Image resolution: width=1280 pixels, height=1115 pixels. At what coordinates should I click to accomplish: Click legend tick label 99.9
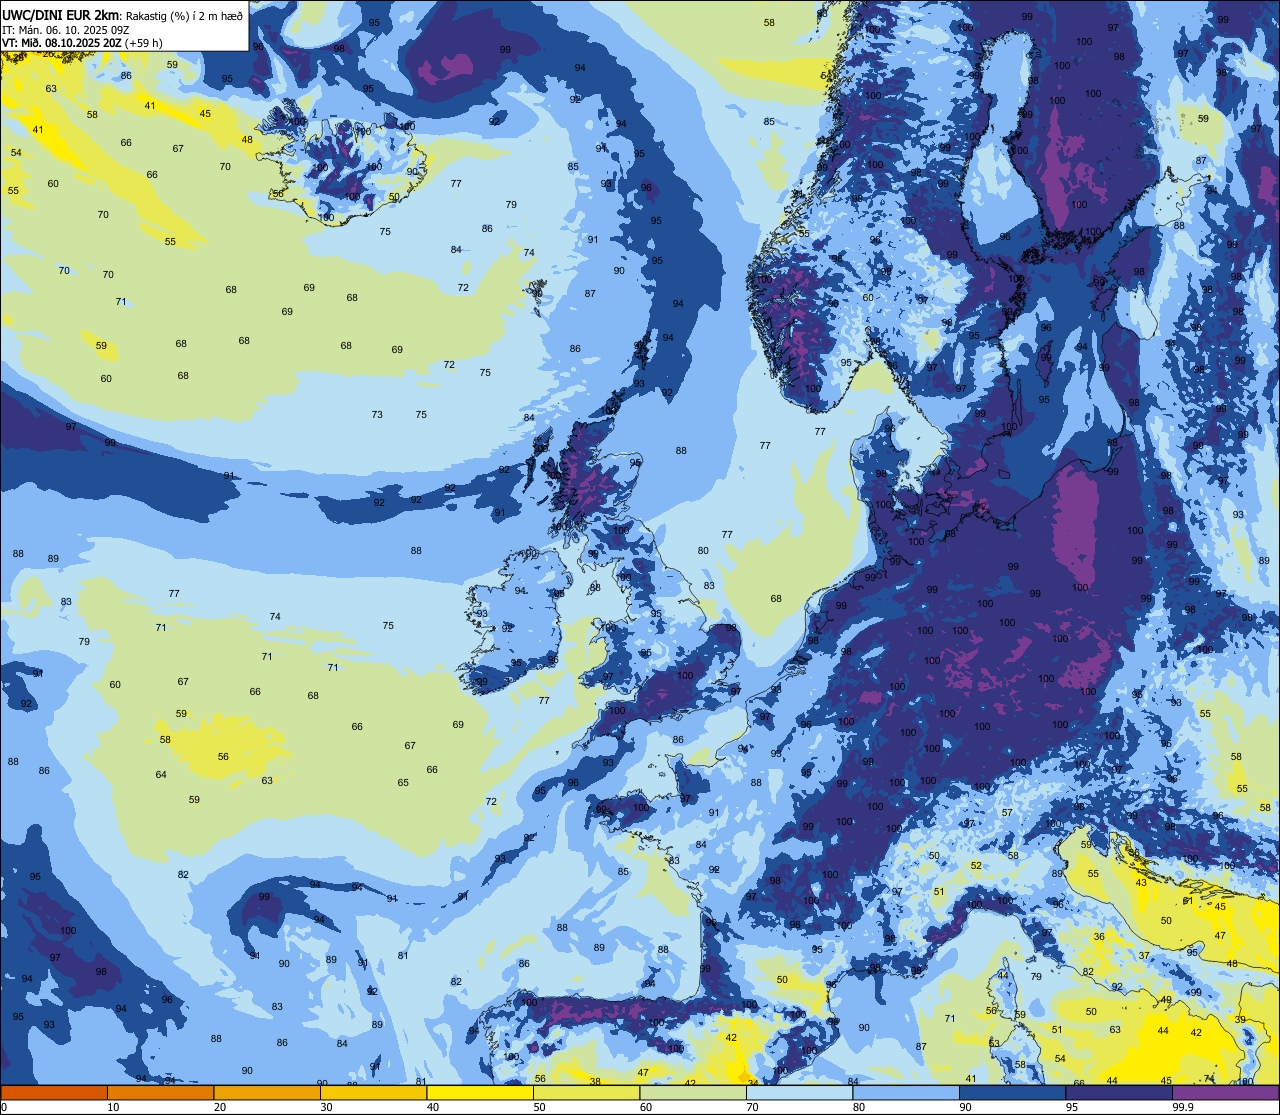(x=1182, y=1107)
